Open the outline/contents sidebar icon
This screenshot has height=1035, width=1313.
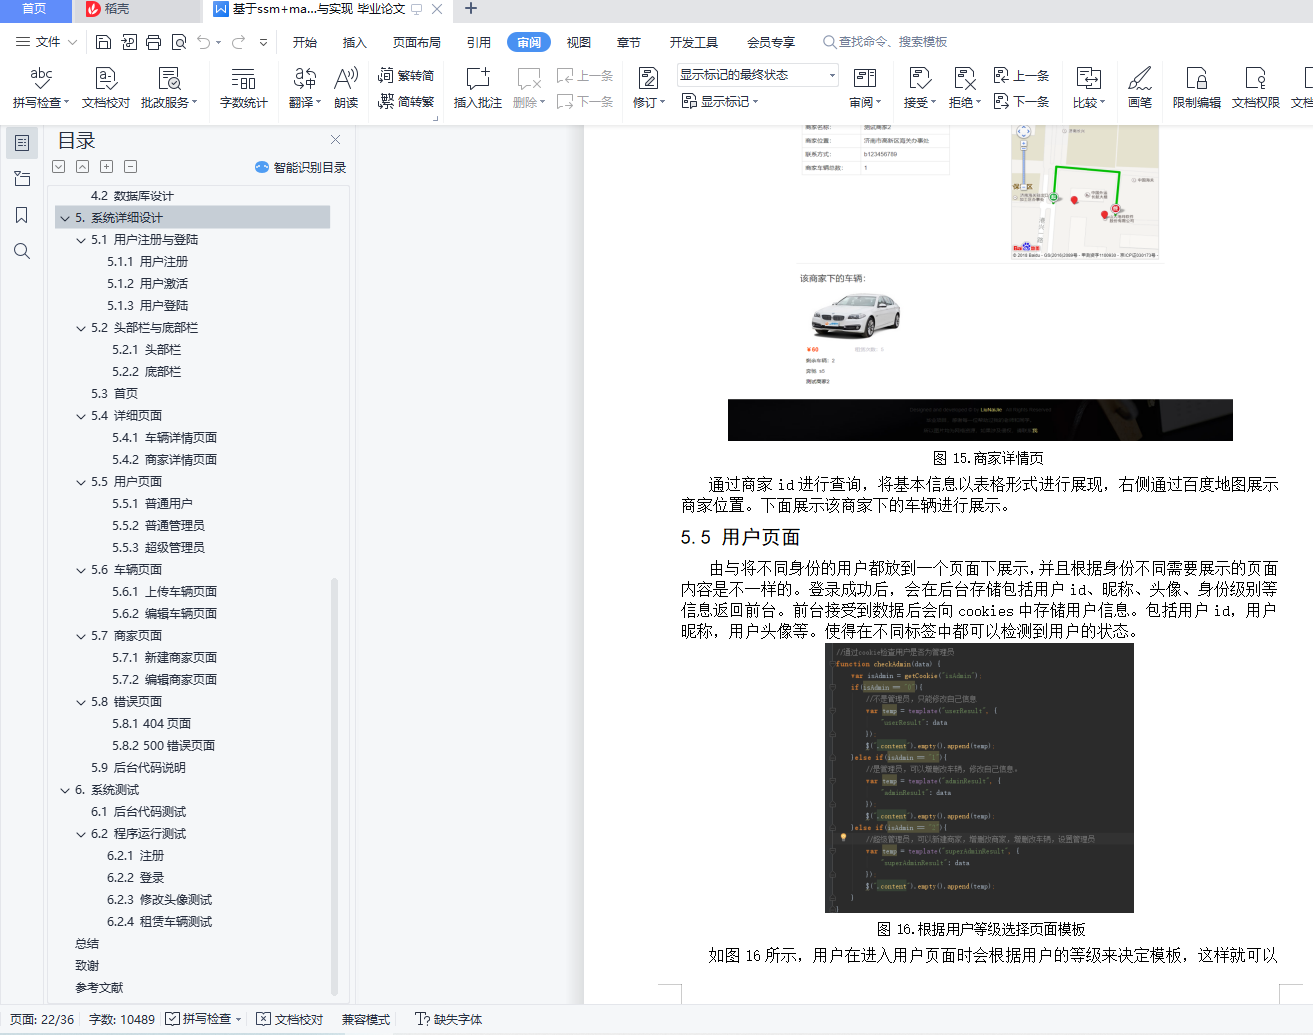22,143
